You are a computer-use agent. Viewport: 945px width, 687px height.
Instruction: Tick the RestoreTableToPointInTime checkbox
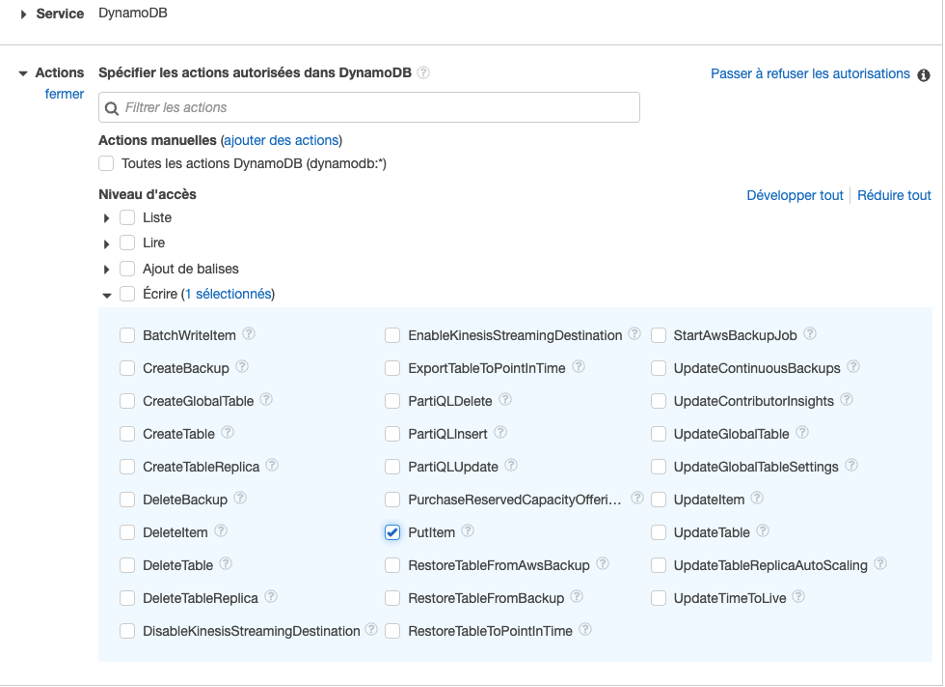click(x=392, y=631)
